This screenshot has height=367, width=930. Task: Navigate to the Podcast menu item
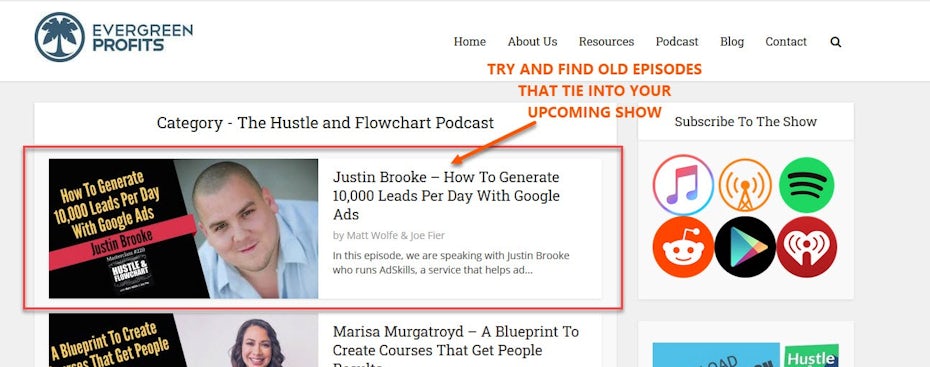click(677, 42)
